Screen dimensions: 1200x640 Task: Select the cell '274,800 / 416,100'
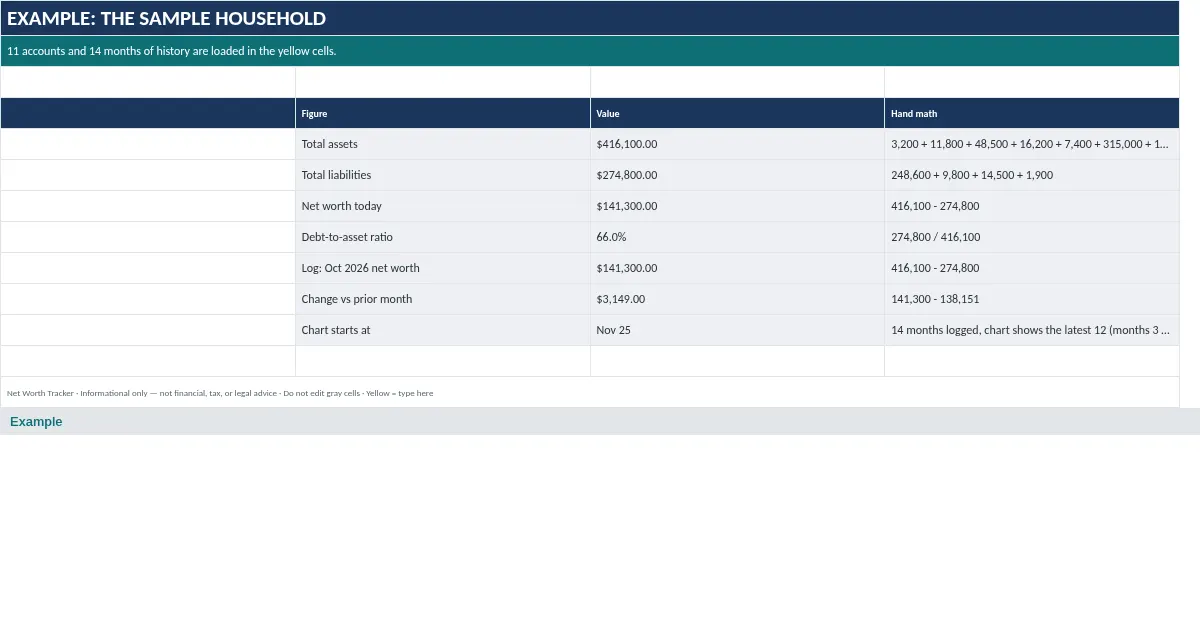pos(1032,237)
